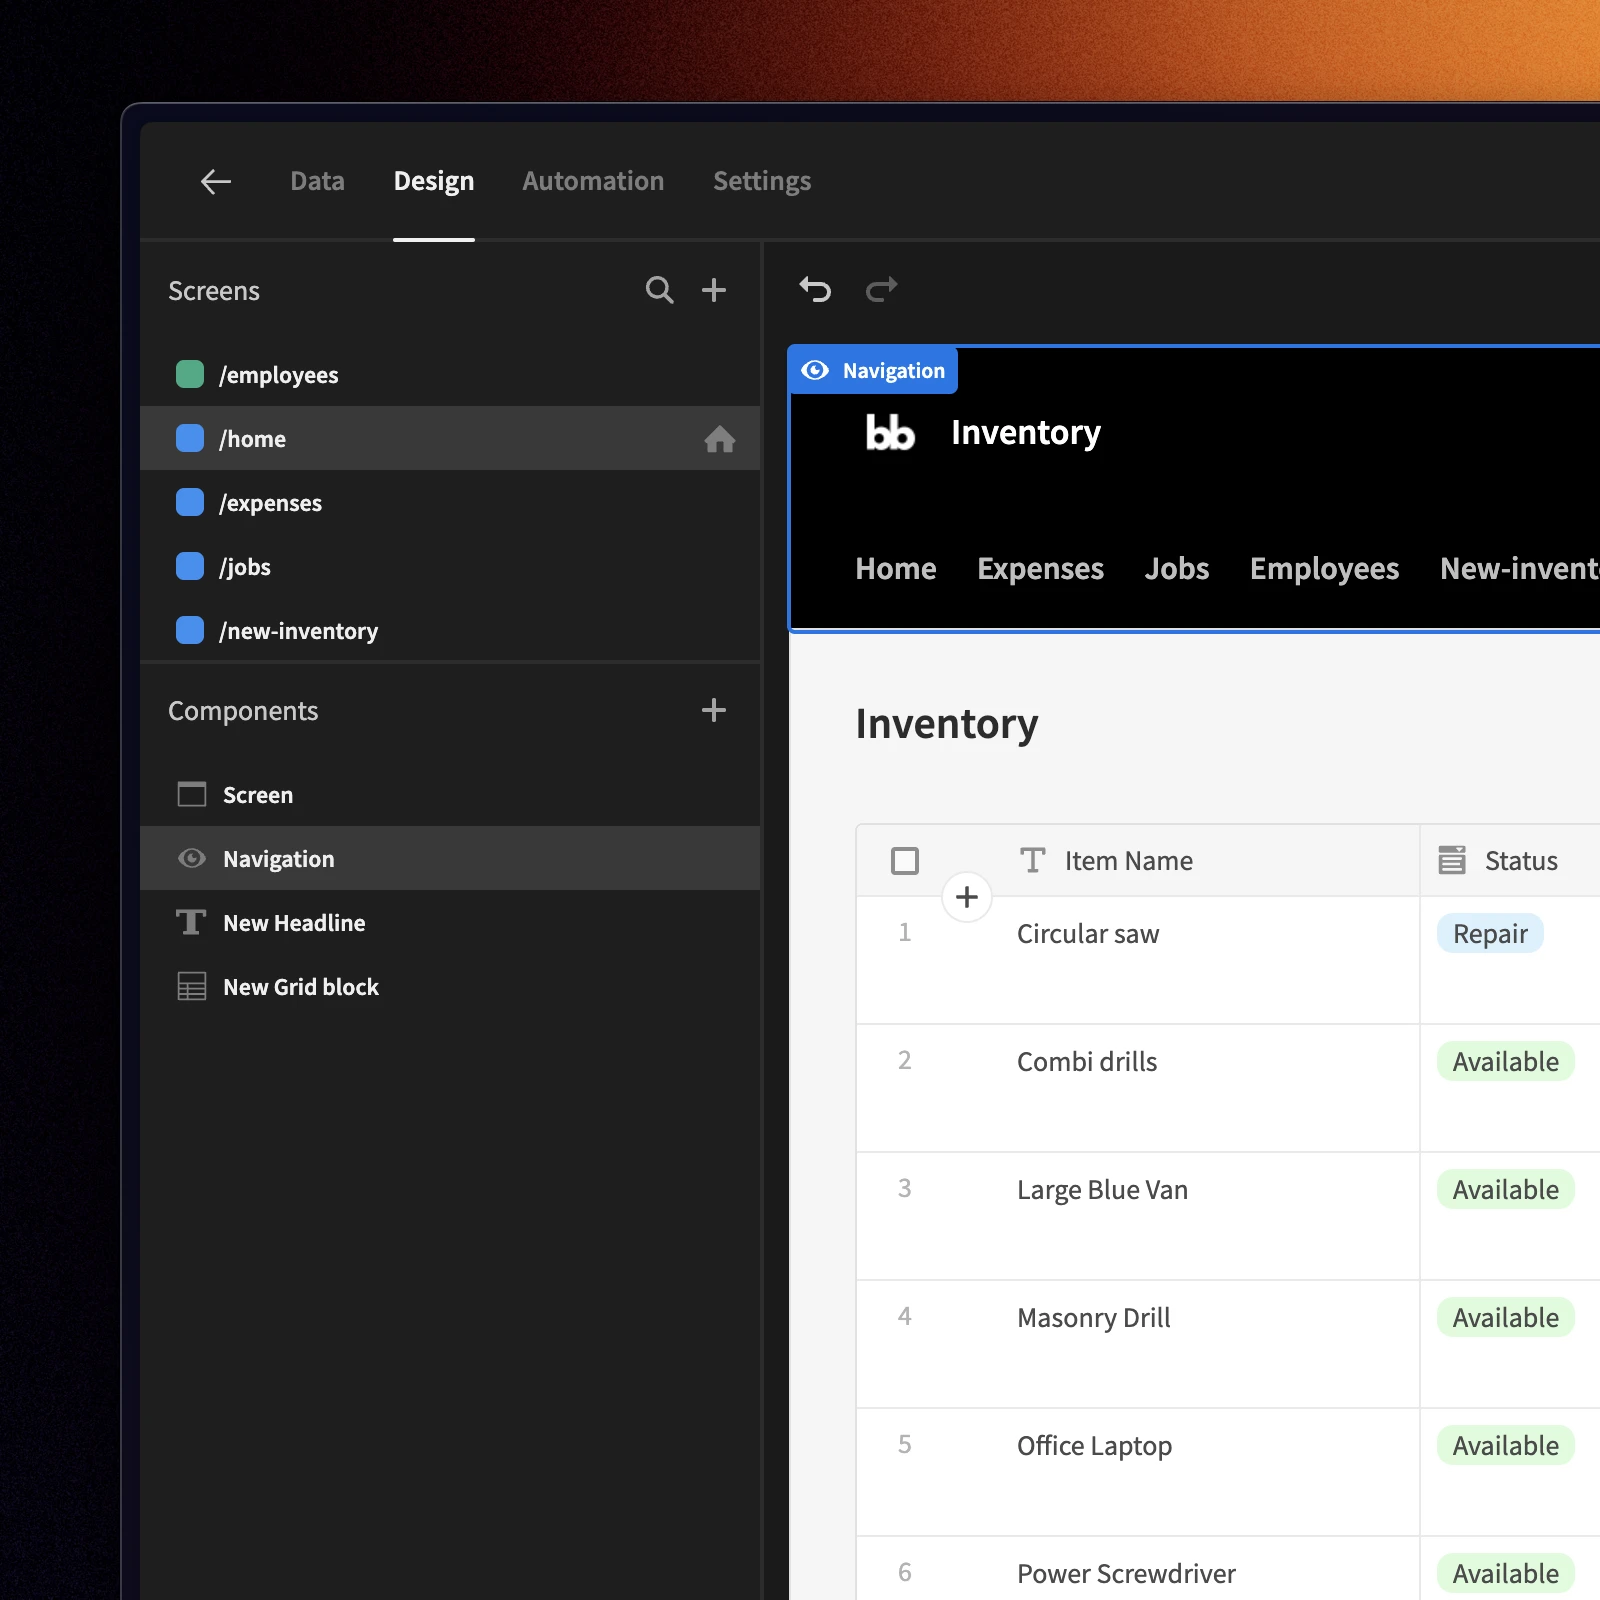The height and width of the screenshot is (1600, 1600).
Task: Click Available status for Large Blue Van
Action: point(1506,1190)
